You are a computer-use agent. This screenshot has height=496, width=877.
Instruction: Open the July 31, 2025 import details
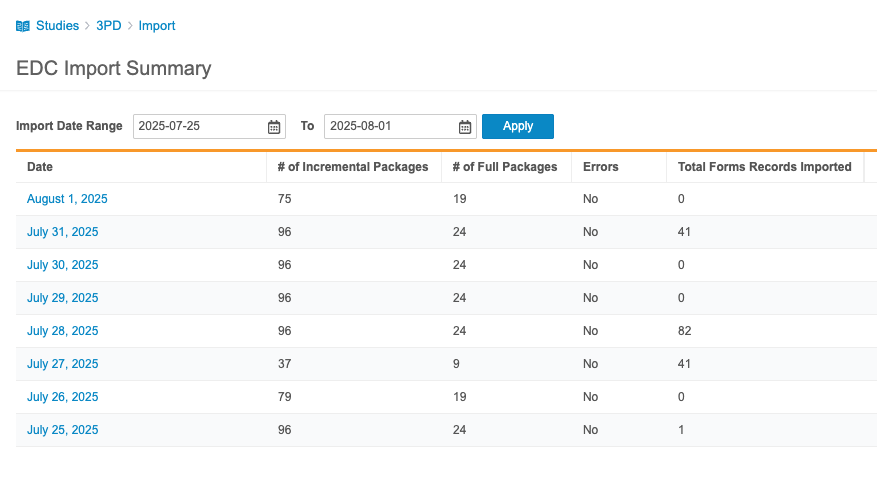coord(62,232)
